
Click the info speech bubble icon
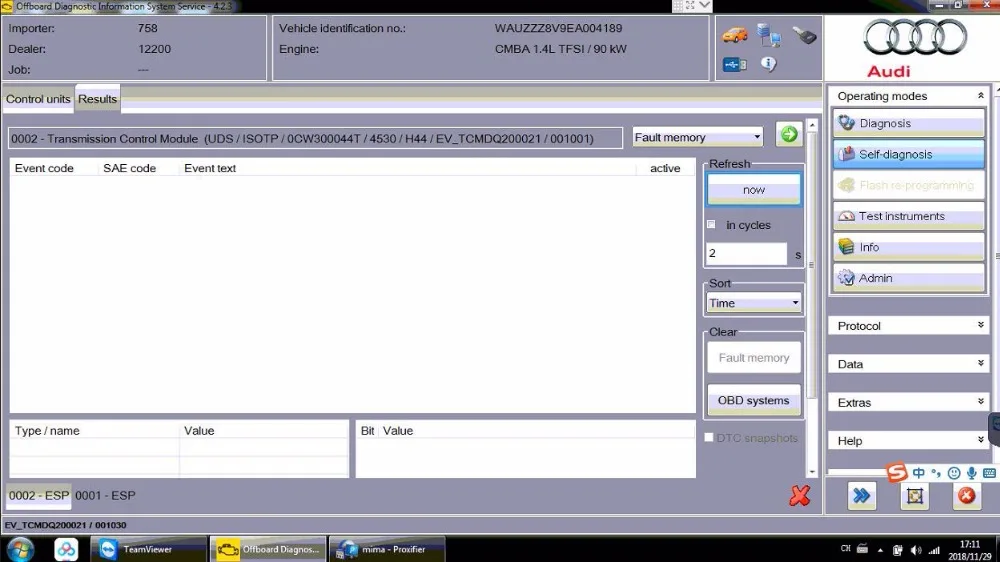[768, 64]
